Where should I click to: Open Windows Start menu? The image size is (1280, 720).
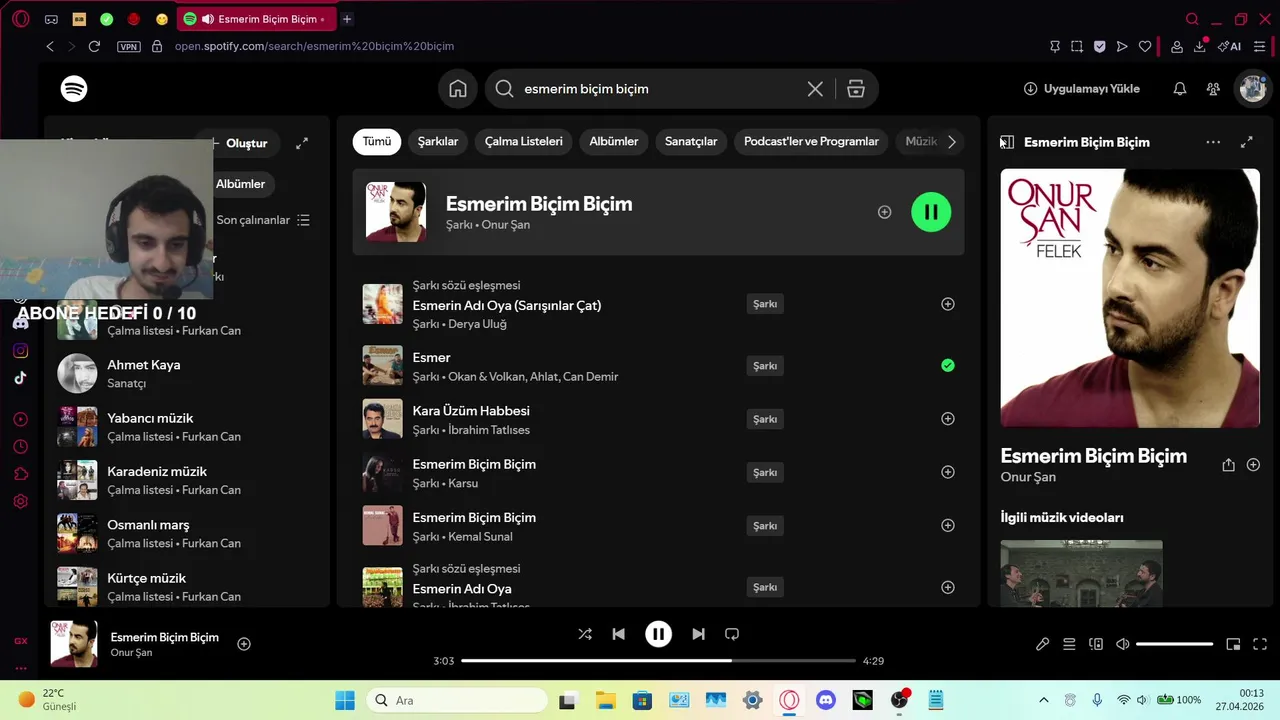tap(344, 700)
